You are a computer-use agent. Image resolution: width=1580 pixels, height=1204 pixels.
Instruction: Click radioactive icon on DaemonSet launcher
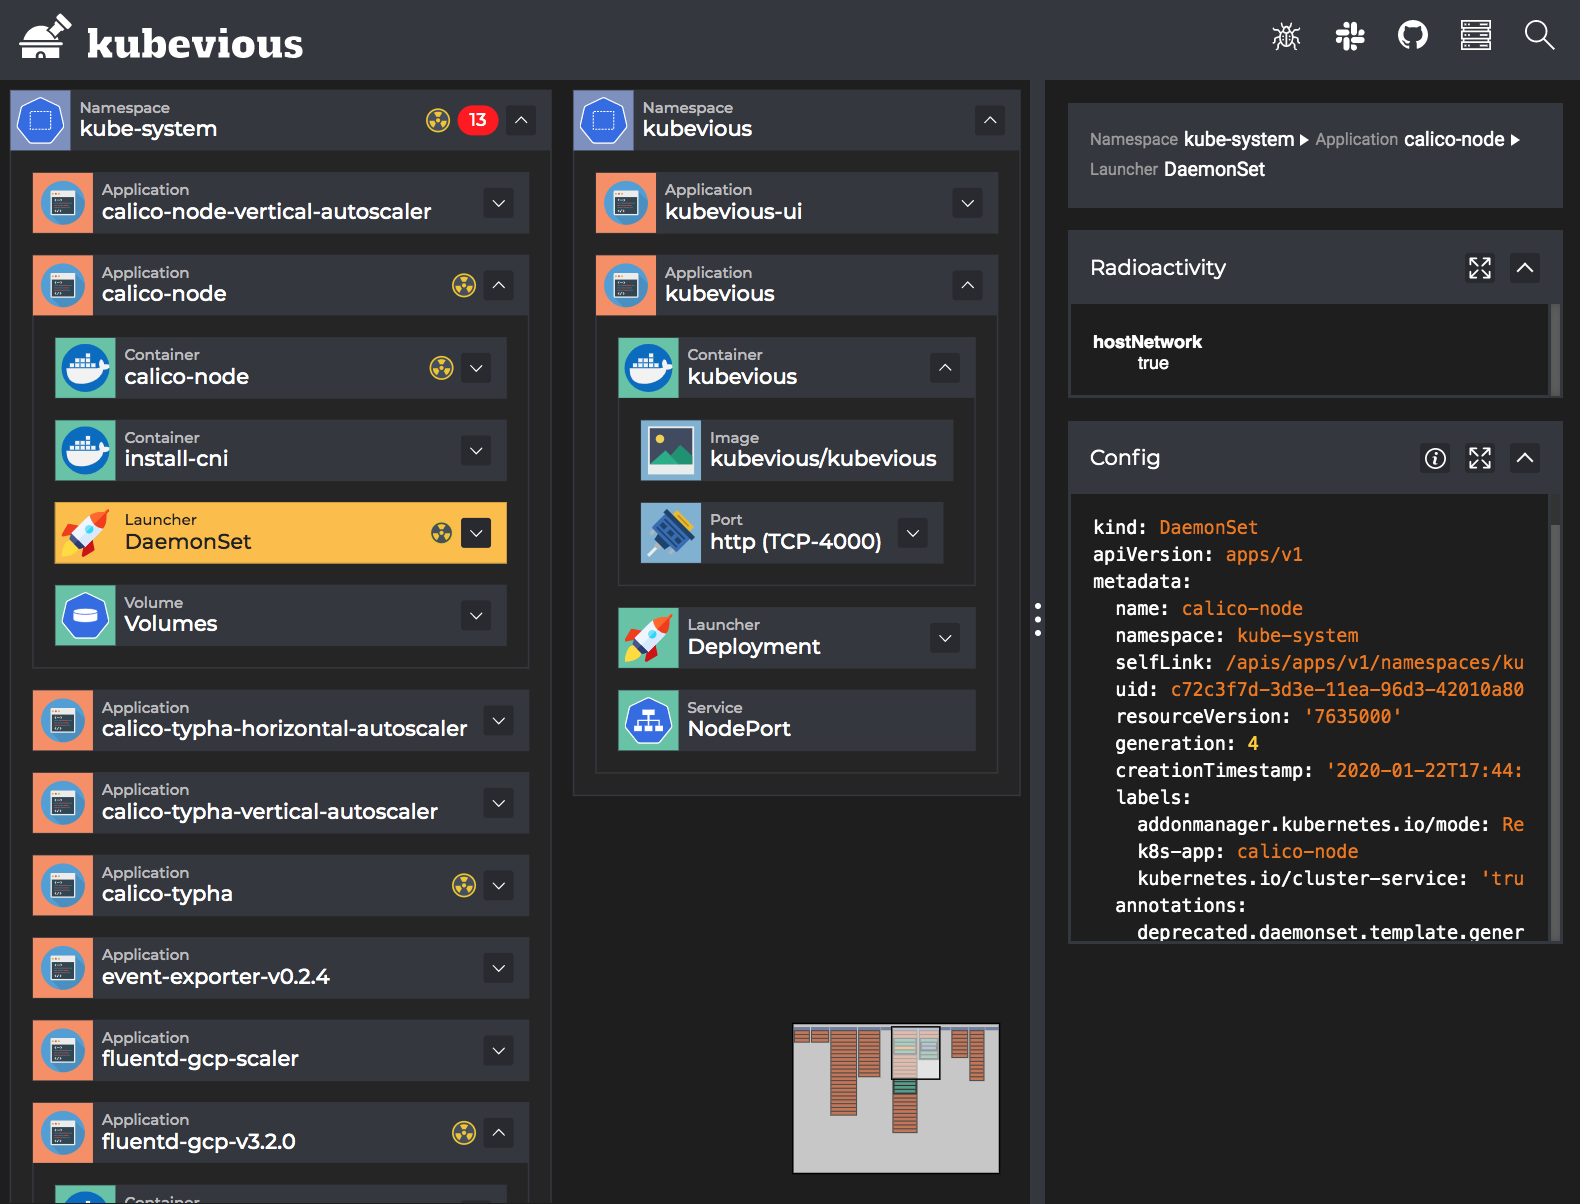click(x=442, y=533)
